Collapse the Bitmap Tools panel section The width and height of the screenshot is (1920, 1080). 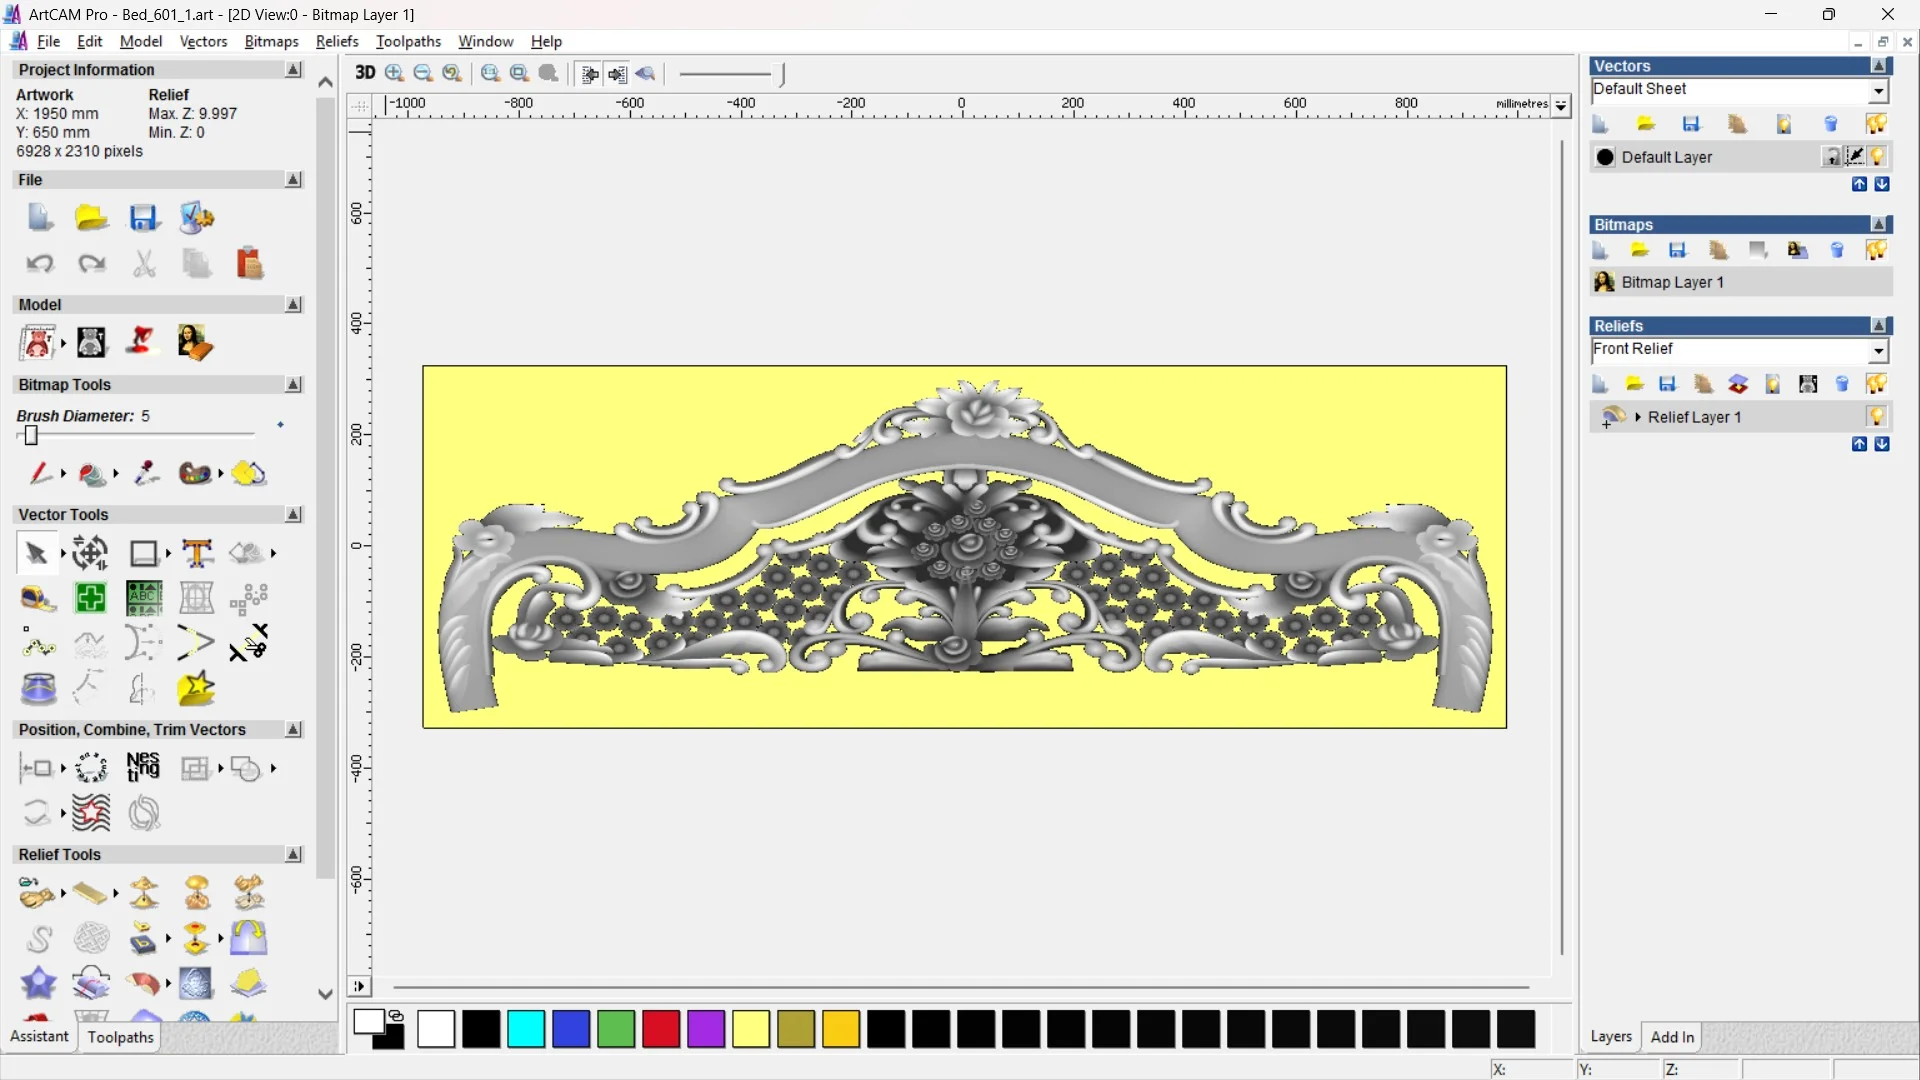(x=293, y=385)
